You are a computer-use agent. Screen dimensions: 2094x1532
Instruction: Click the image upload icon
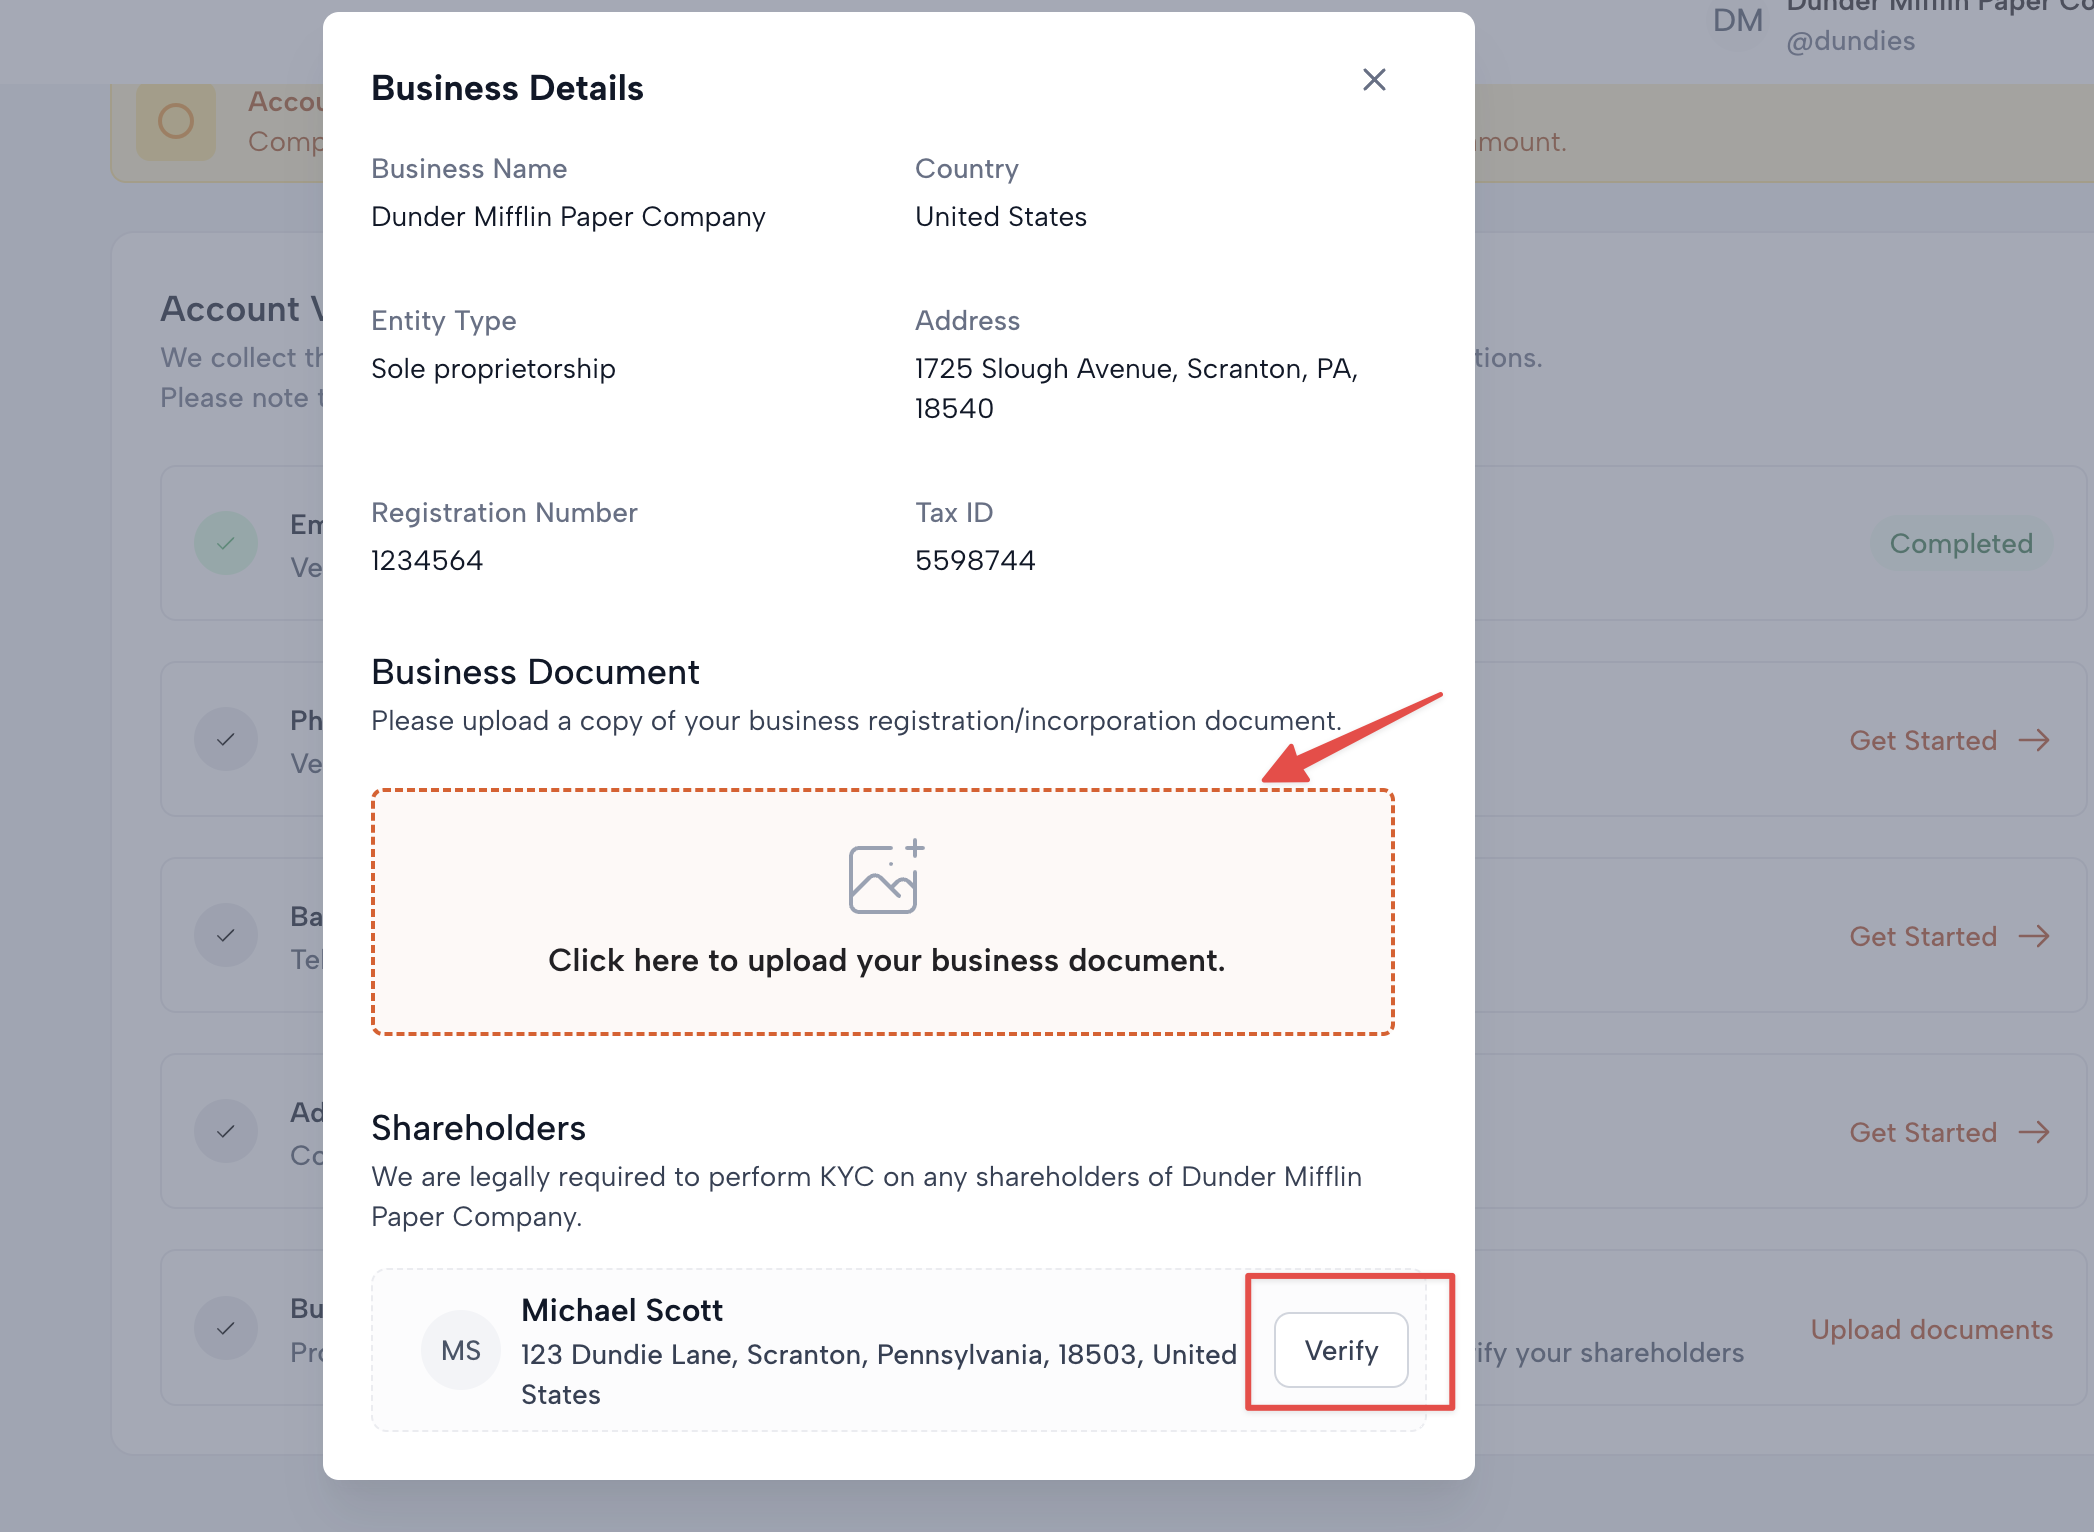885,877
